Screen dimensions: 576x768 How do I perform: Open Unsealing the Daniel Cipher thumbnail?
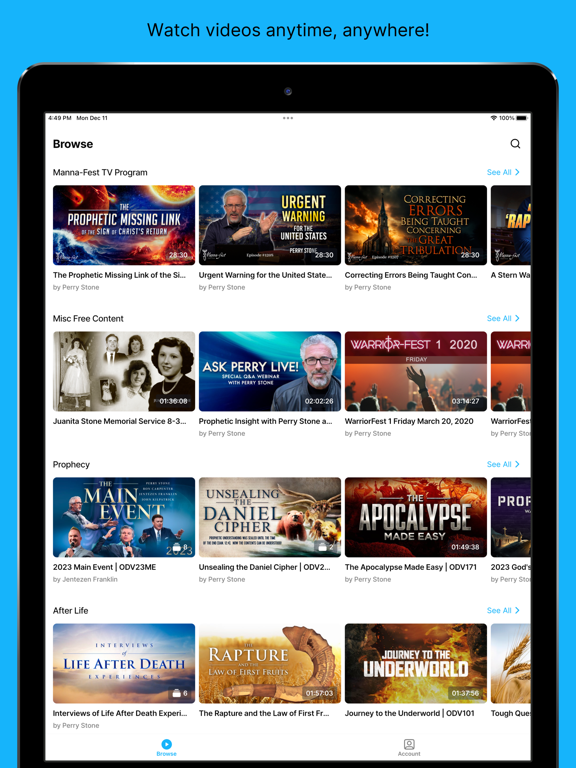click(x=270, y=517)
